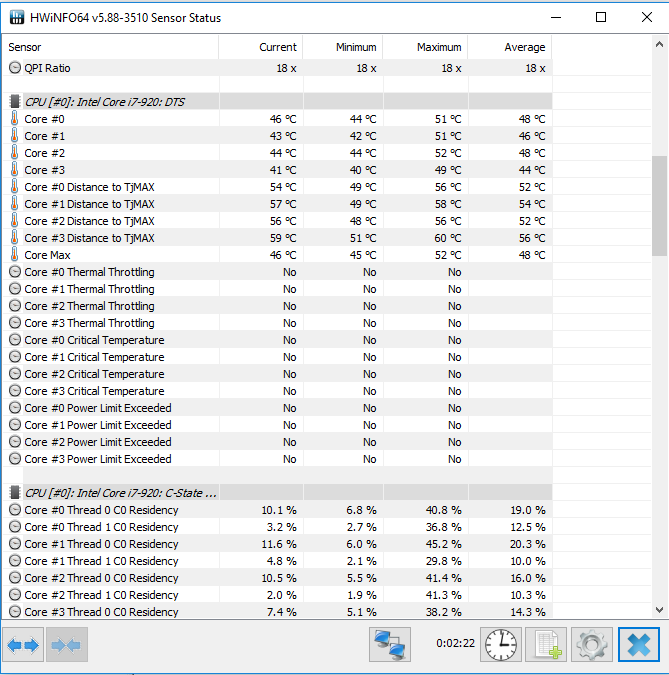
Task: Select the Core #3 Critical Temperature label
Action: coord(94,391)
